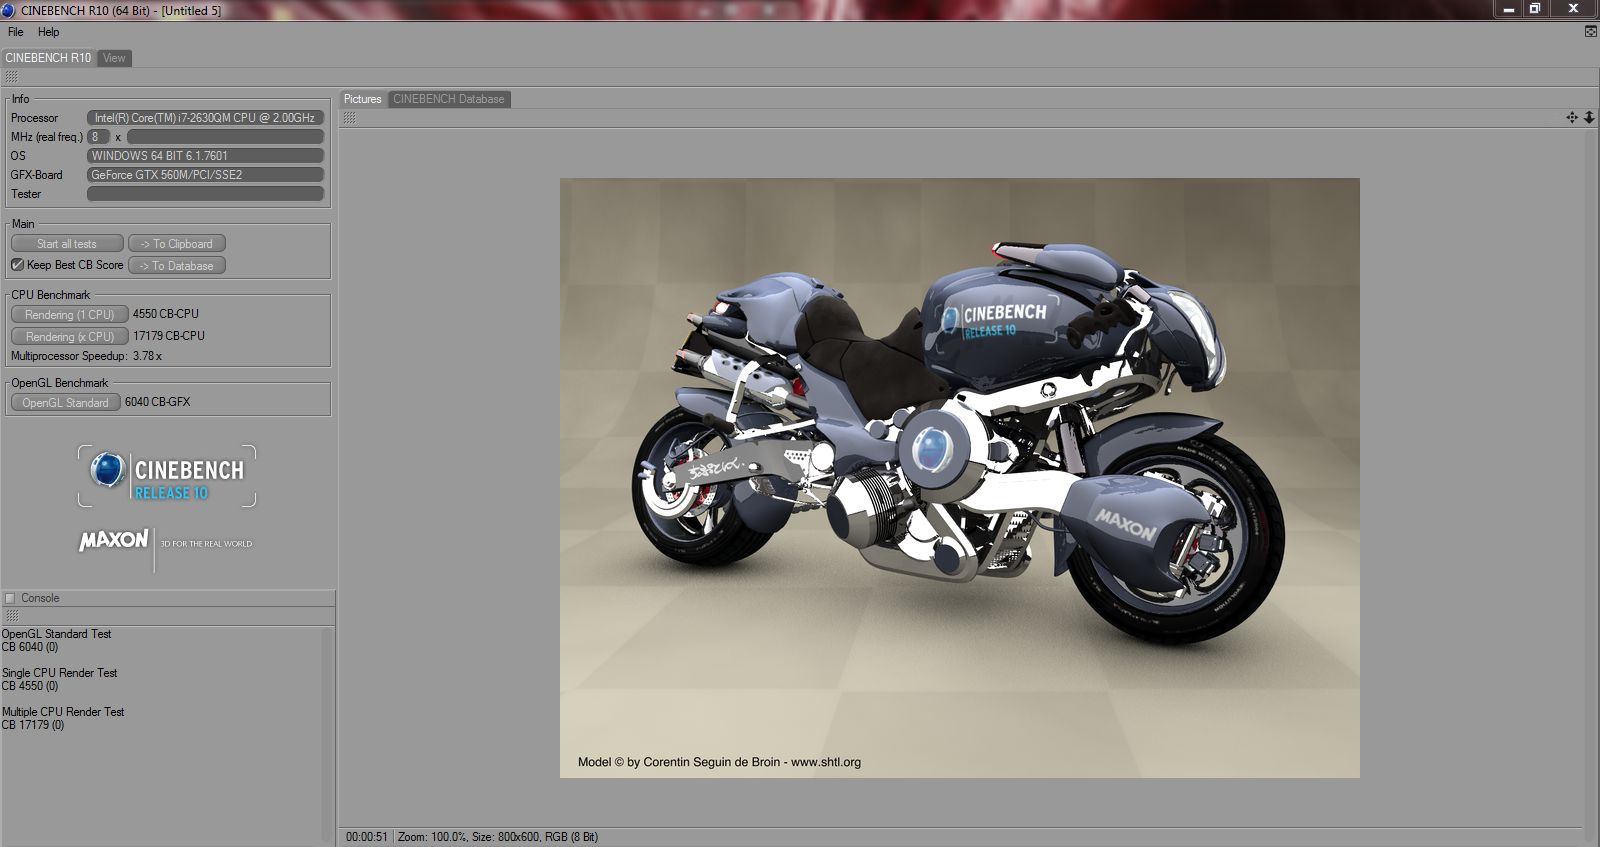
Task: Open the File menu
Action: coord(16,32)
